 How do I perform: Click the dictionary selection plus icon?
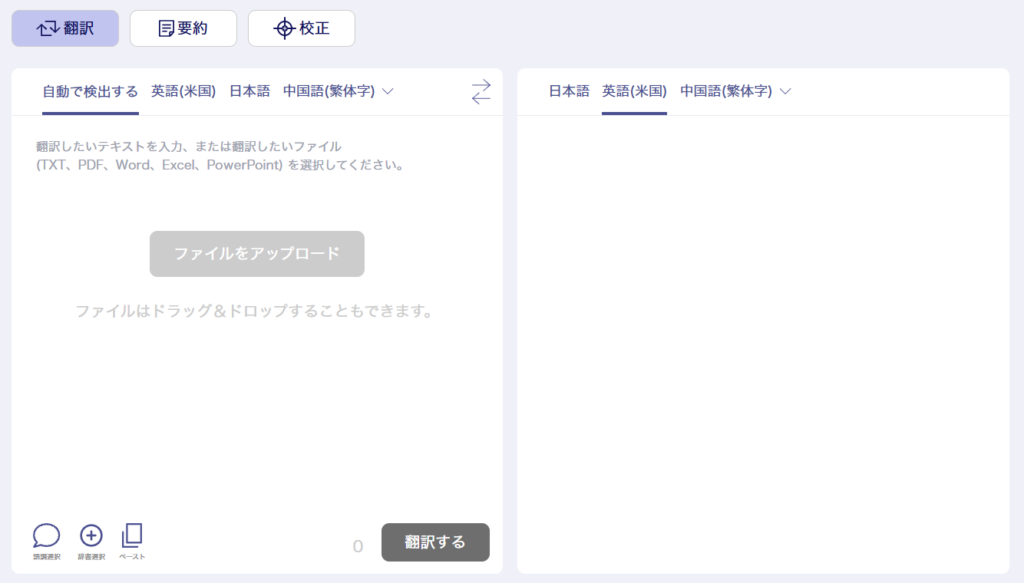pos(91,536)
